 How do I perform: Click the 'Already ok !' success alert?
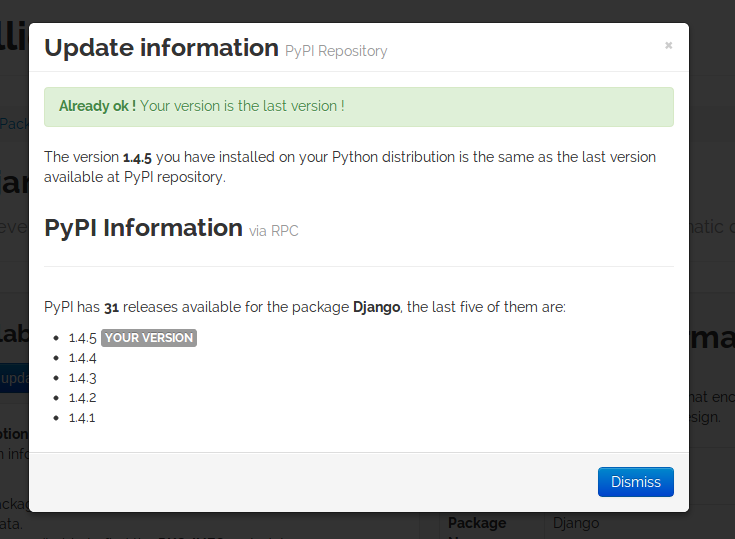tap(359, 107)
